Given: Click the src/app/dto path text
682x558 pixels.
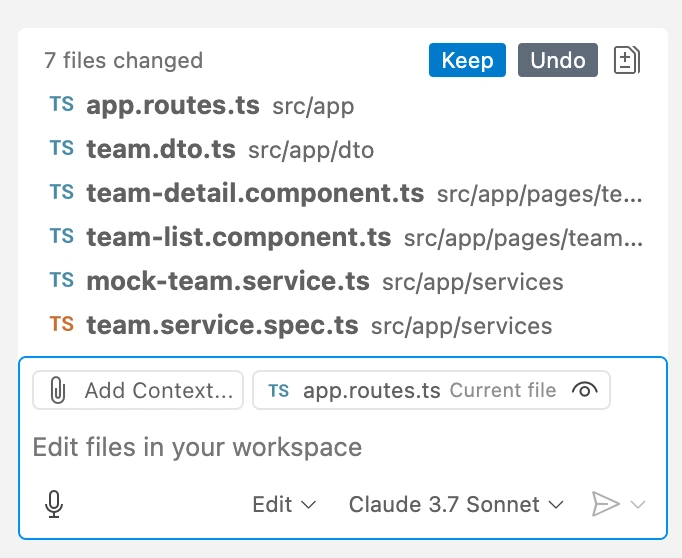Looking at the screenshot, I should [x=311, y=150].
